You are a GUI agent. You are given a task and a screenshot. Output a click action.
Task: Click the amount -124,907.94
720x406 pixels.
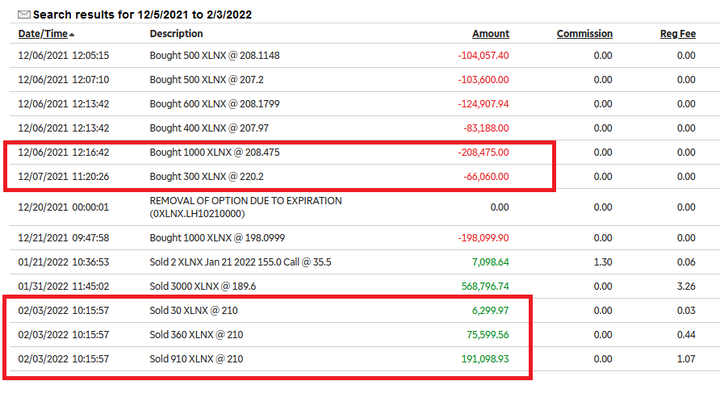483,104
